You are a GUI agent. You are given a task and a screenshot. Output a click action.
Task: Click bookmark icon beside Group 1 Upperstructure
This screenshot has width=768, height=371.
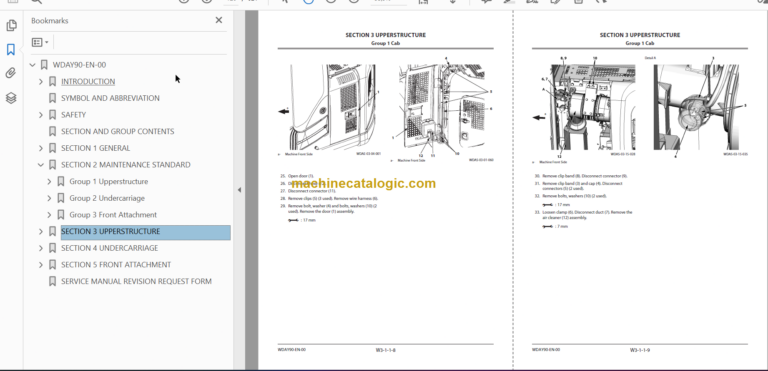[x=61, y=181]
